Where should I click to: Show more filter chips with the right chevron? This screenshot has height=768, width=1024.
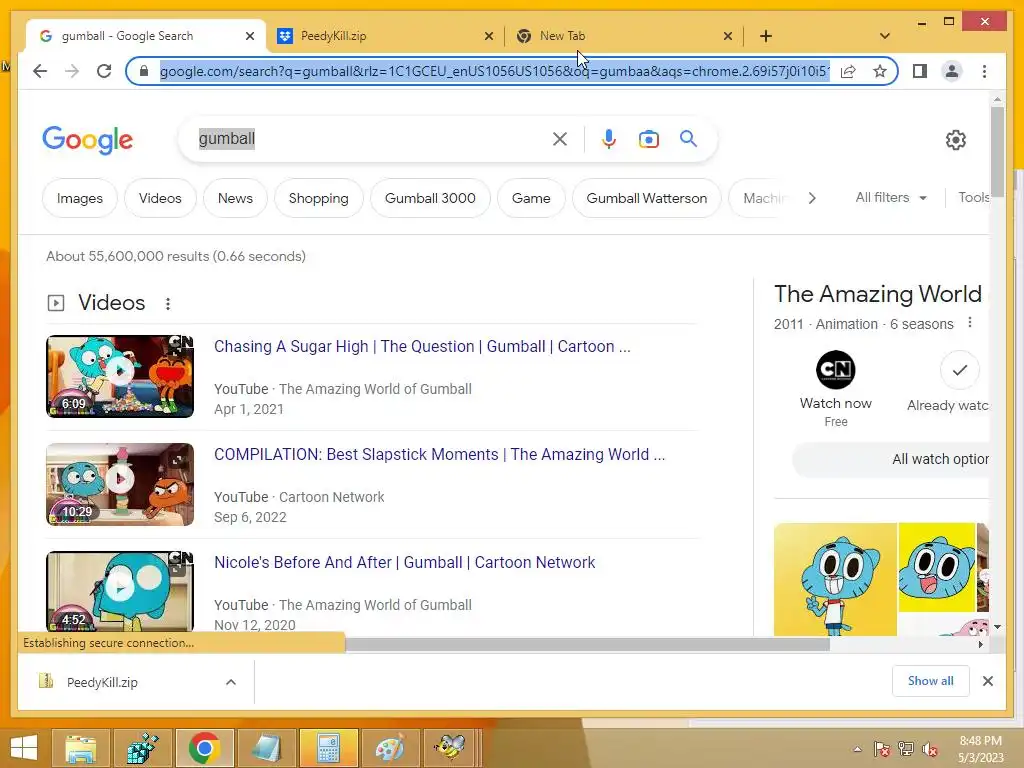tap(812, 198)
